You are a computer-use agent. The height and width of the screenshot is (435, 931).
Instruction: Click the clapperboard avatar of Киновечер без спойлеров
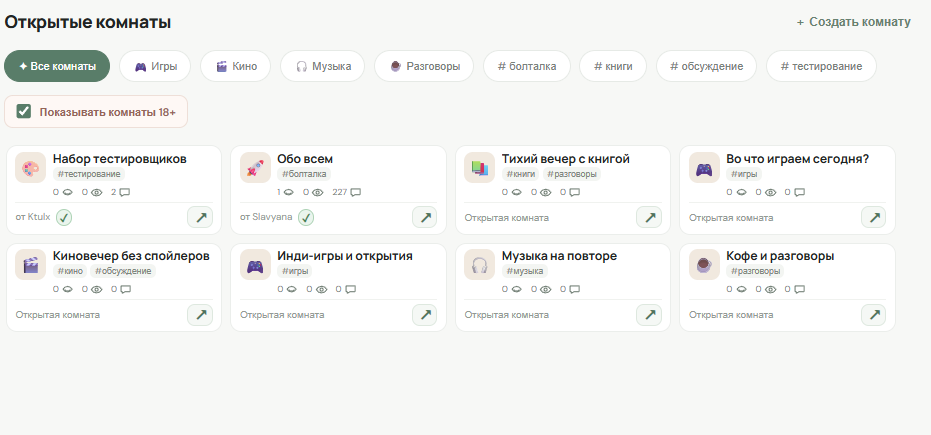click(x=31, y=265)
